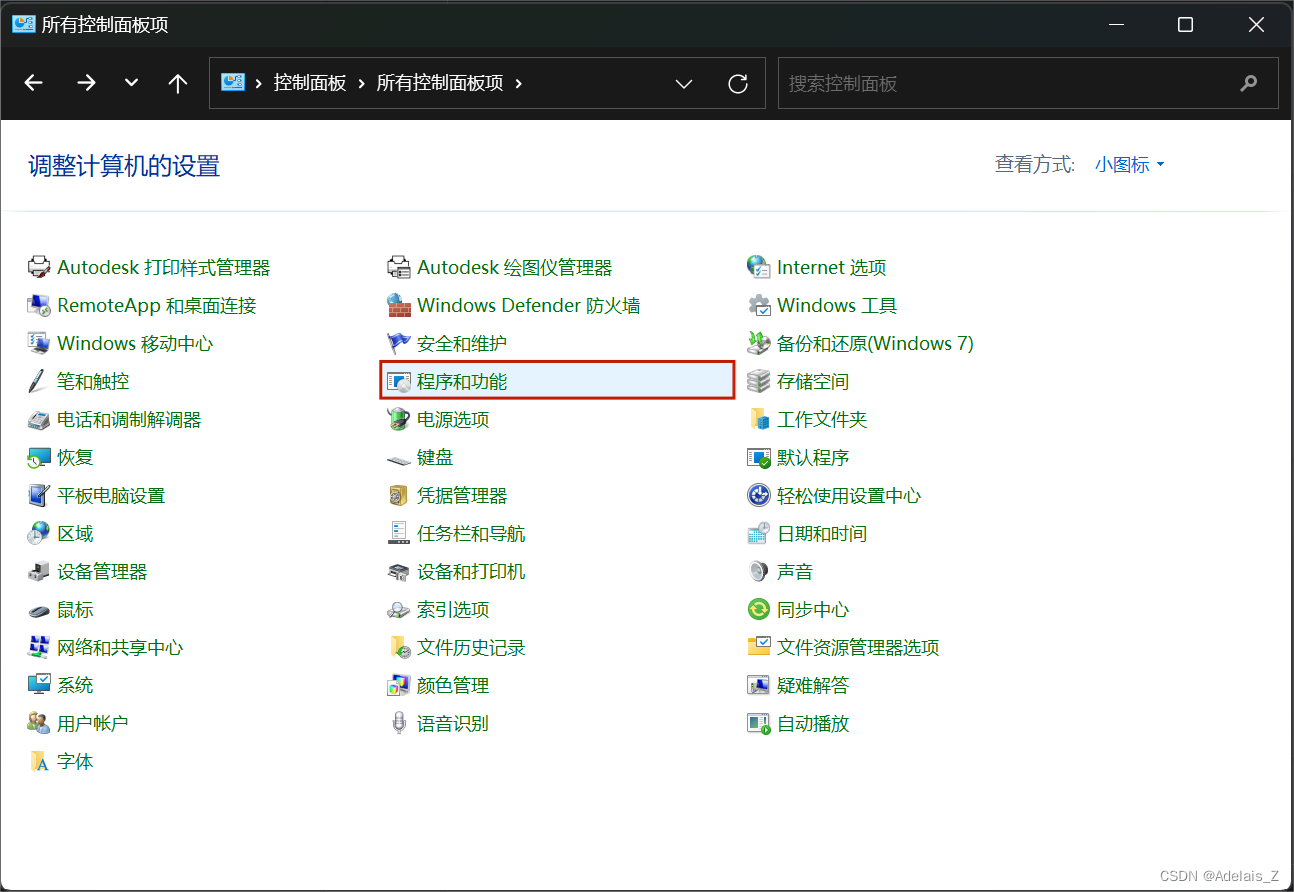Click the RemoteApp 和桌面连接 icon
1294x892 pixels.
39,305
